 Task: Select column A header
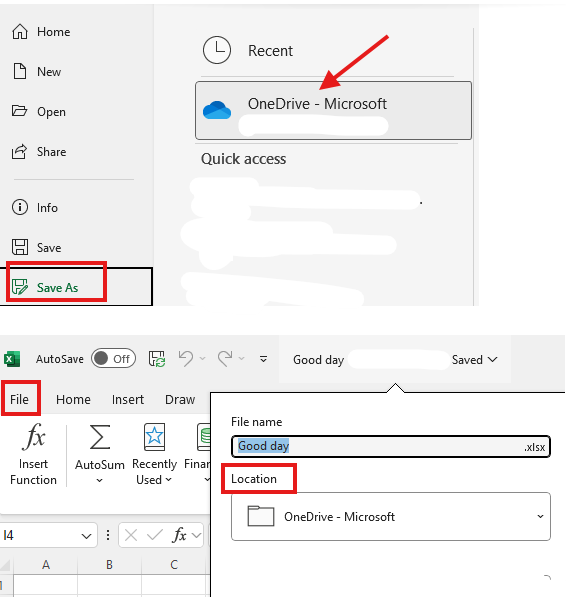[46, 565]
